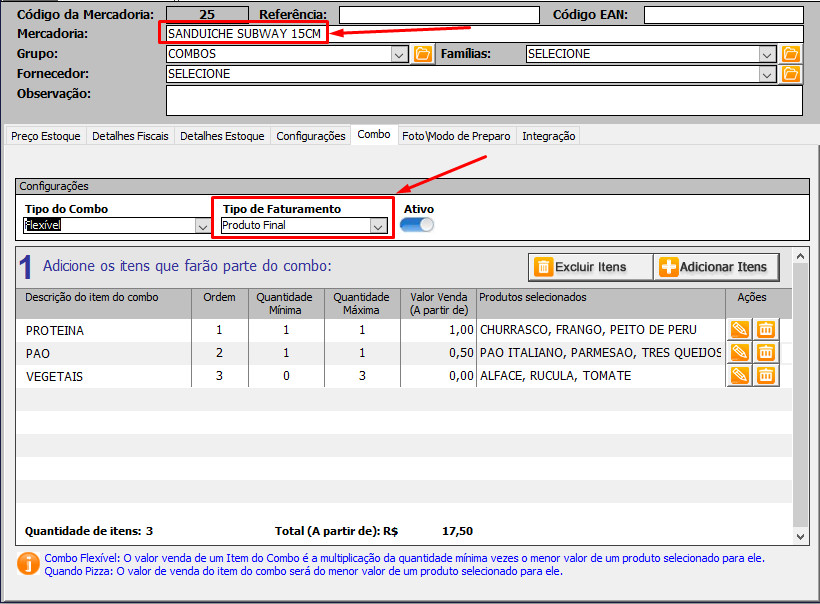This screenshot has height=604, width=820.
Task: Edit the VEGETAIS combo item
Action: pyautogui.click(x=740, y=375)
